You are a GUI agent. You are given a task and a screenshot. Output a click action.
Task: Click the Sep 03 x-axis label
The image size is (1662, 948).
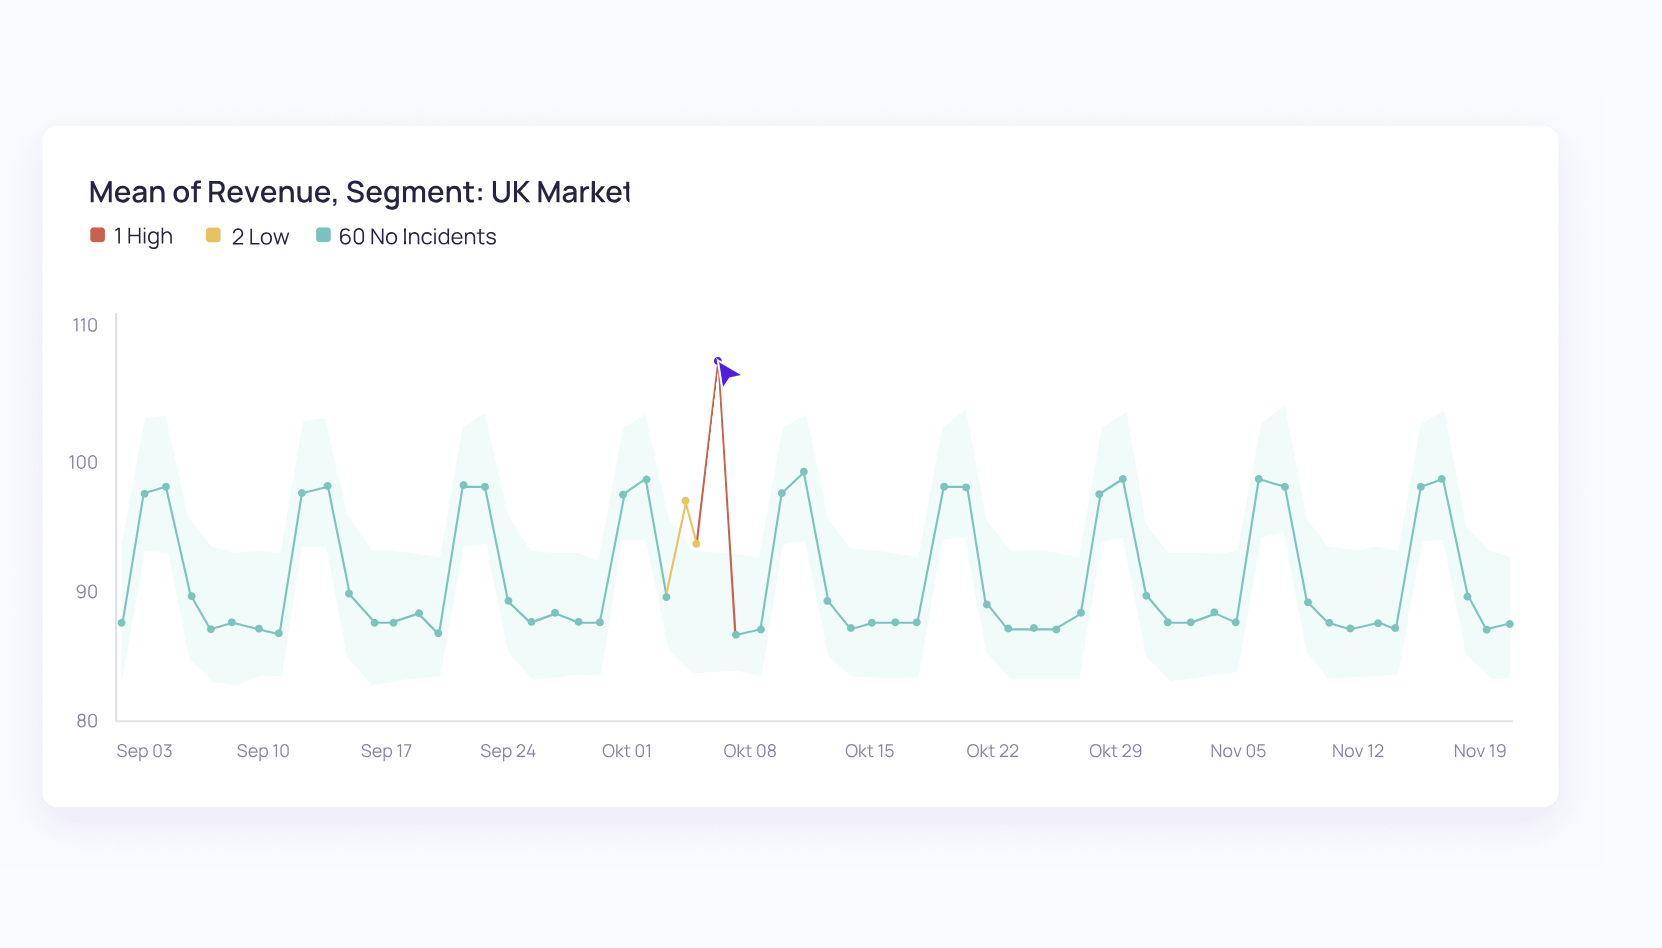click(144, 751)
